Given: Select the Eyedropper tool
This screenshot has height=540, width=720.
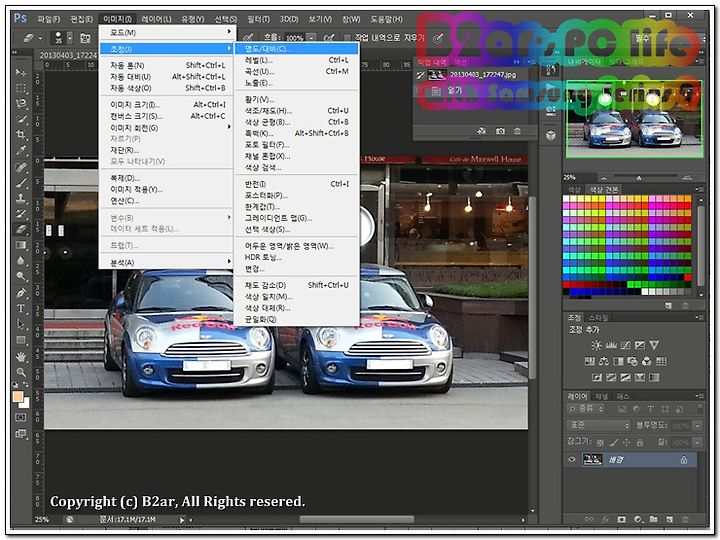Looking at the screenshot, I should tap(21, 150).
